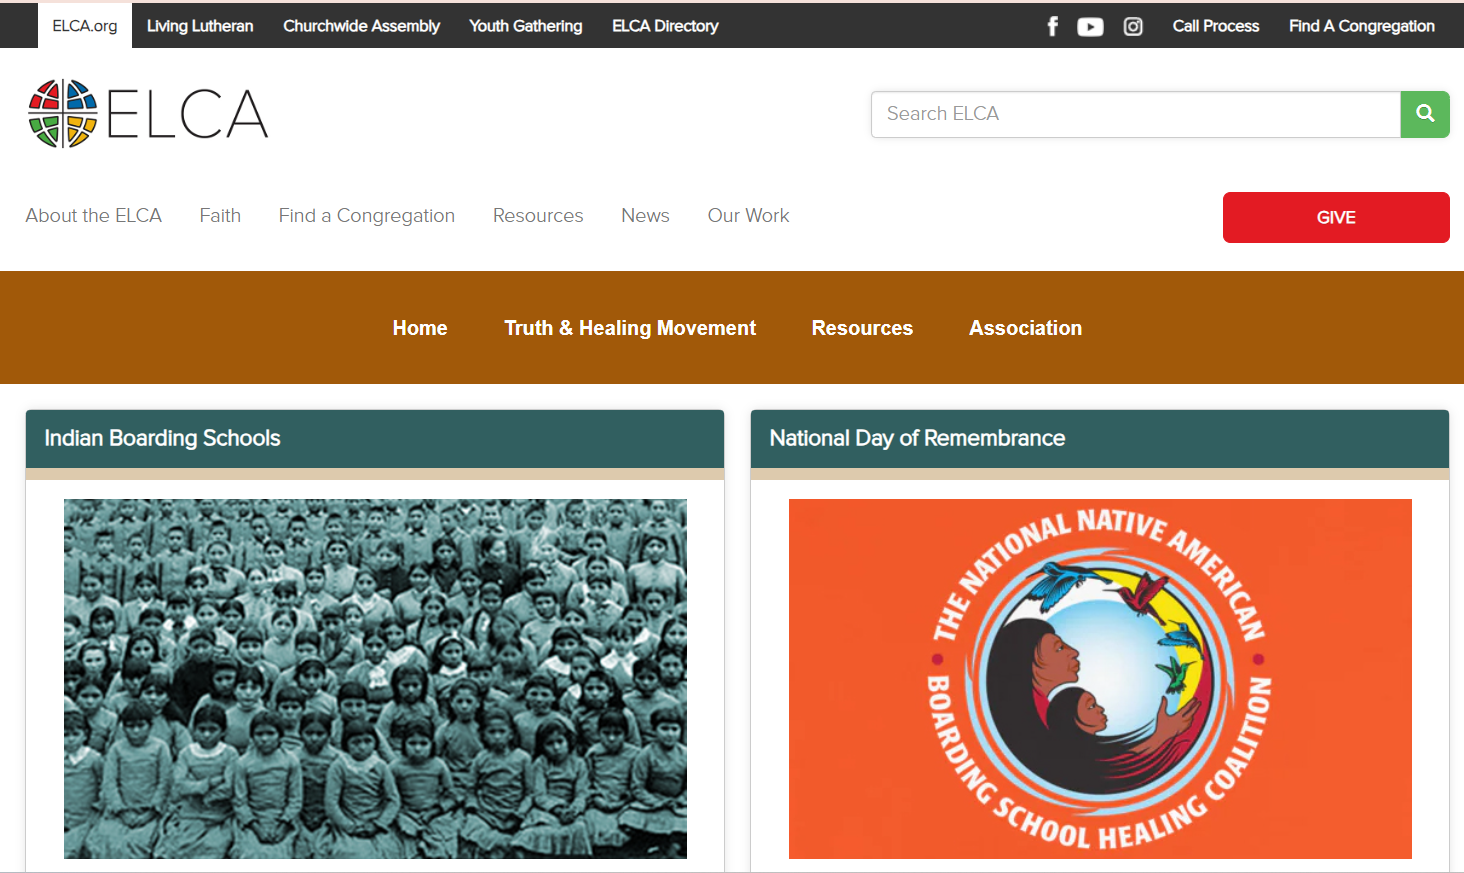This screenshot has width=1464, height=873.
Task: Focus the Search ELCA input field
Action: pos(1136,114)
